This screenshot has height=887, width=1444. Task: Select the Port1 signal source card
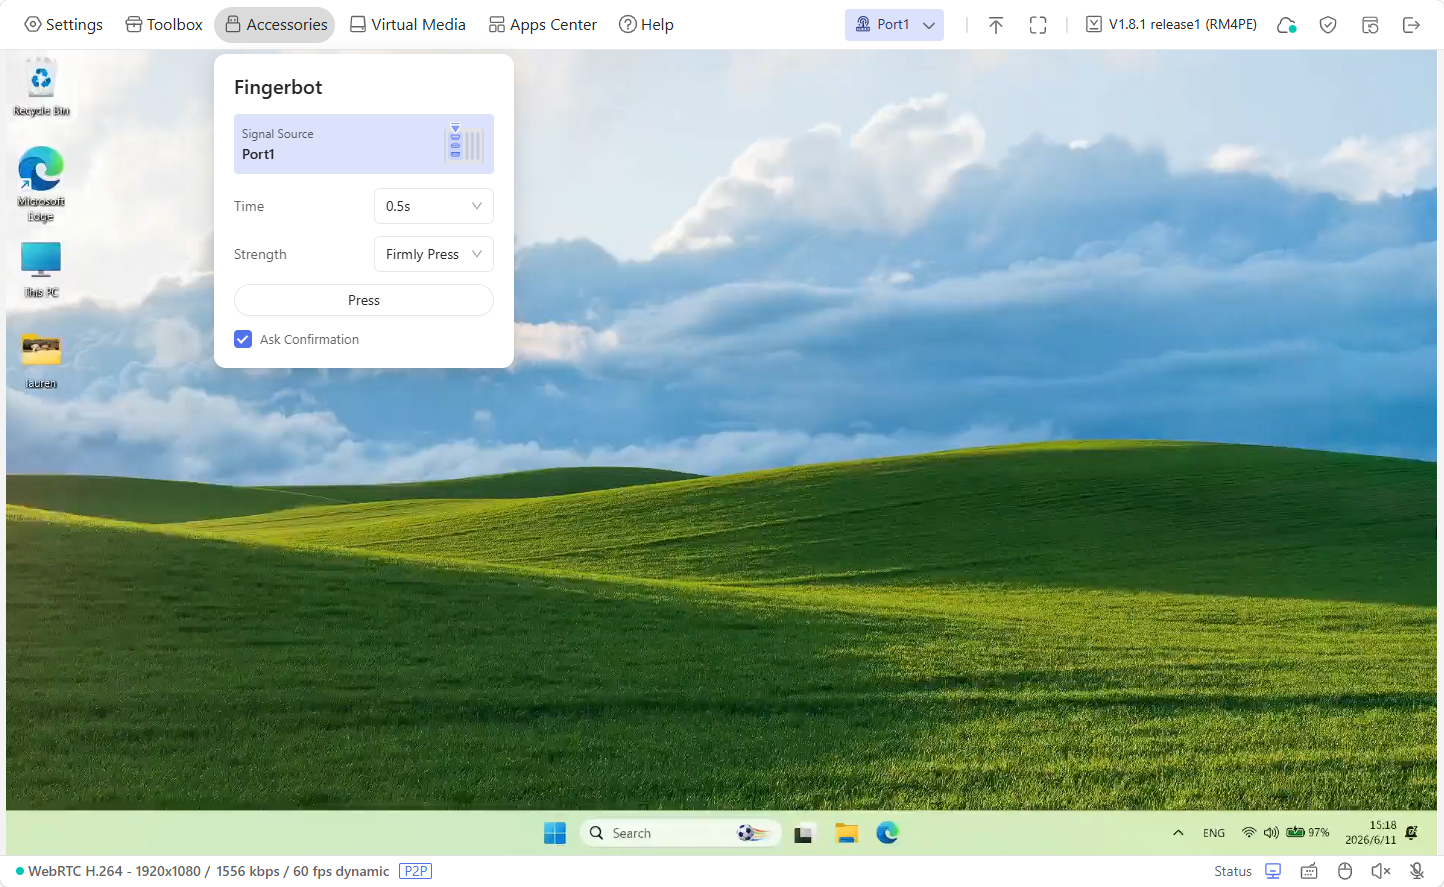[364, 144]
